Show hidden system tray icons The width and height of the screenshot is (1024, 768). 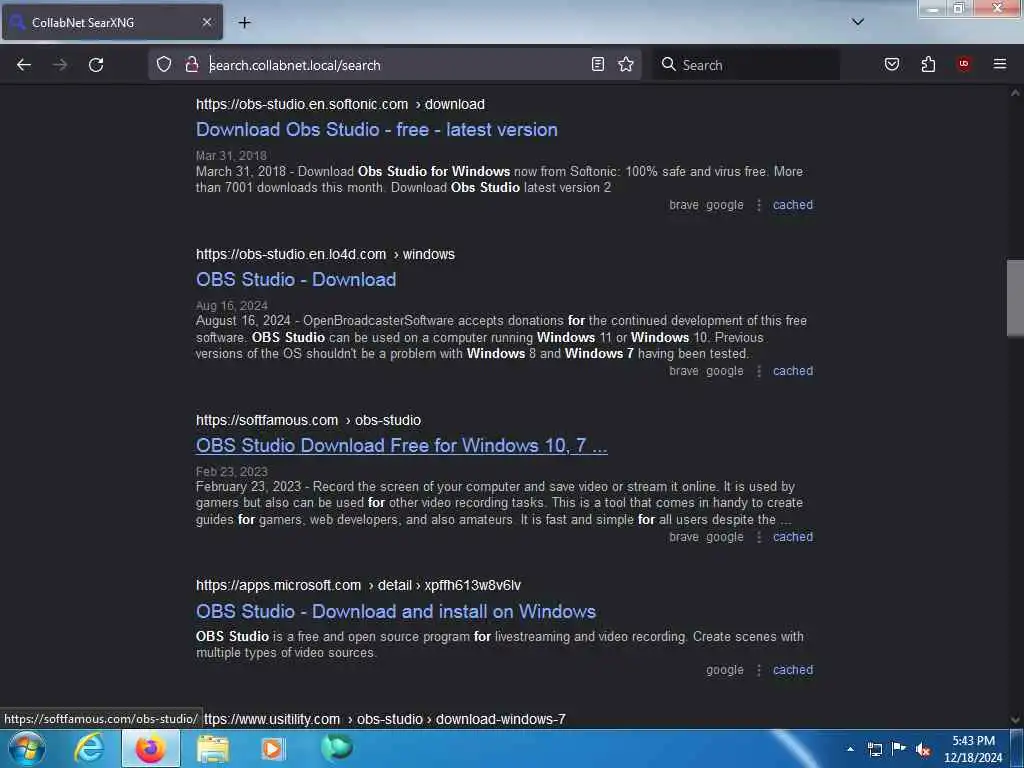pos(850,749)
